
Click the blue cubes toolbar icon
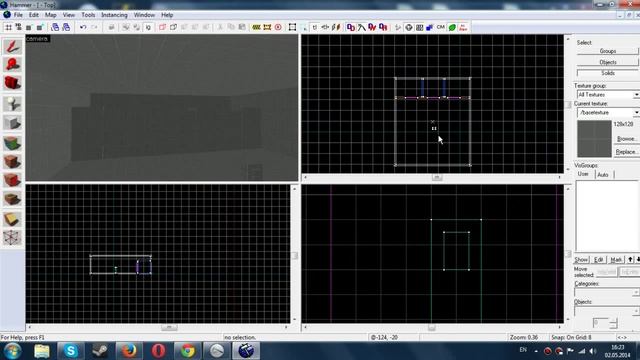click(x=430, y=27)
